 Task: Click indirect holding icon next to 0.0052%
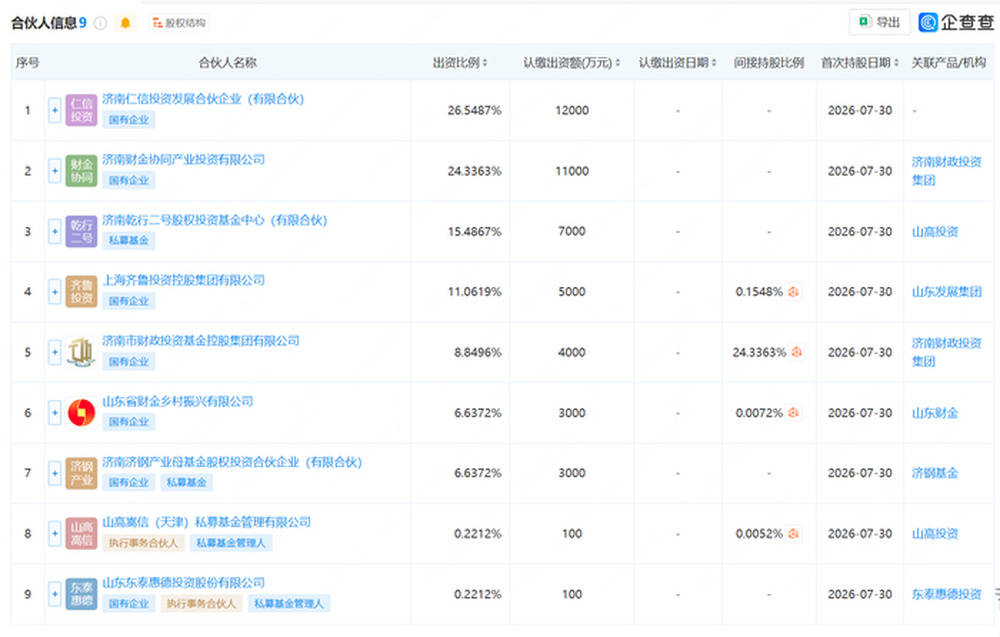(793, 533)
